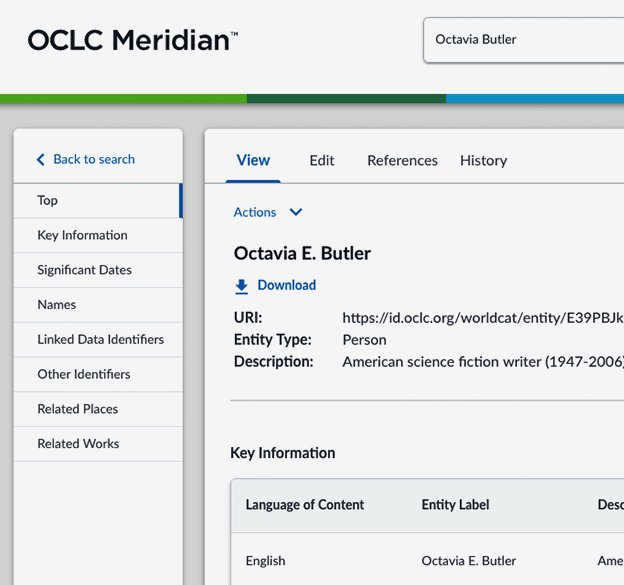Select Related Works in sidebar
The width and height of the screenshot is (624, 585).
click(x=78, y=444)
